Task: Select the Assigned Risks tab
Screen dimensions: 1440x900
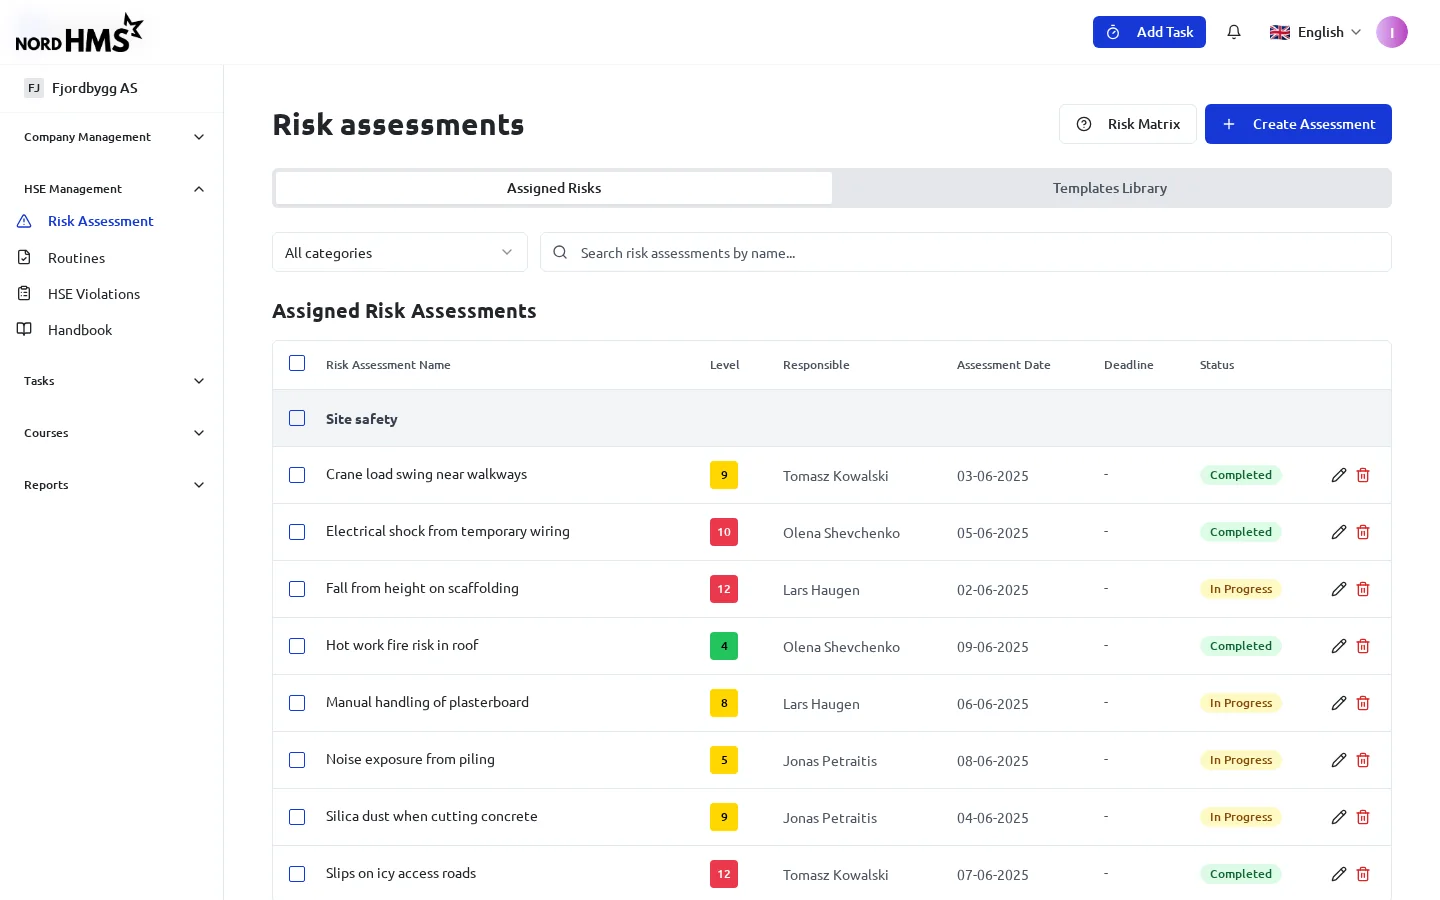Action: (554, 188)
